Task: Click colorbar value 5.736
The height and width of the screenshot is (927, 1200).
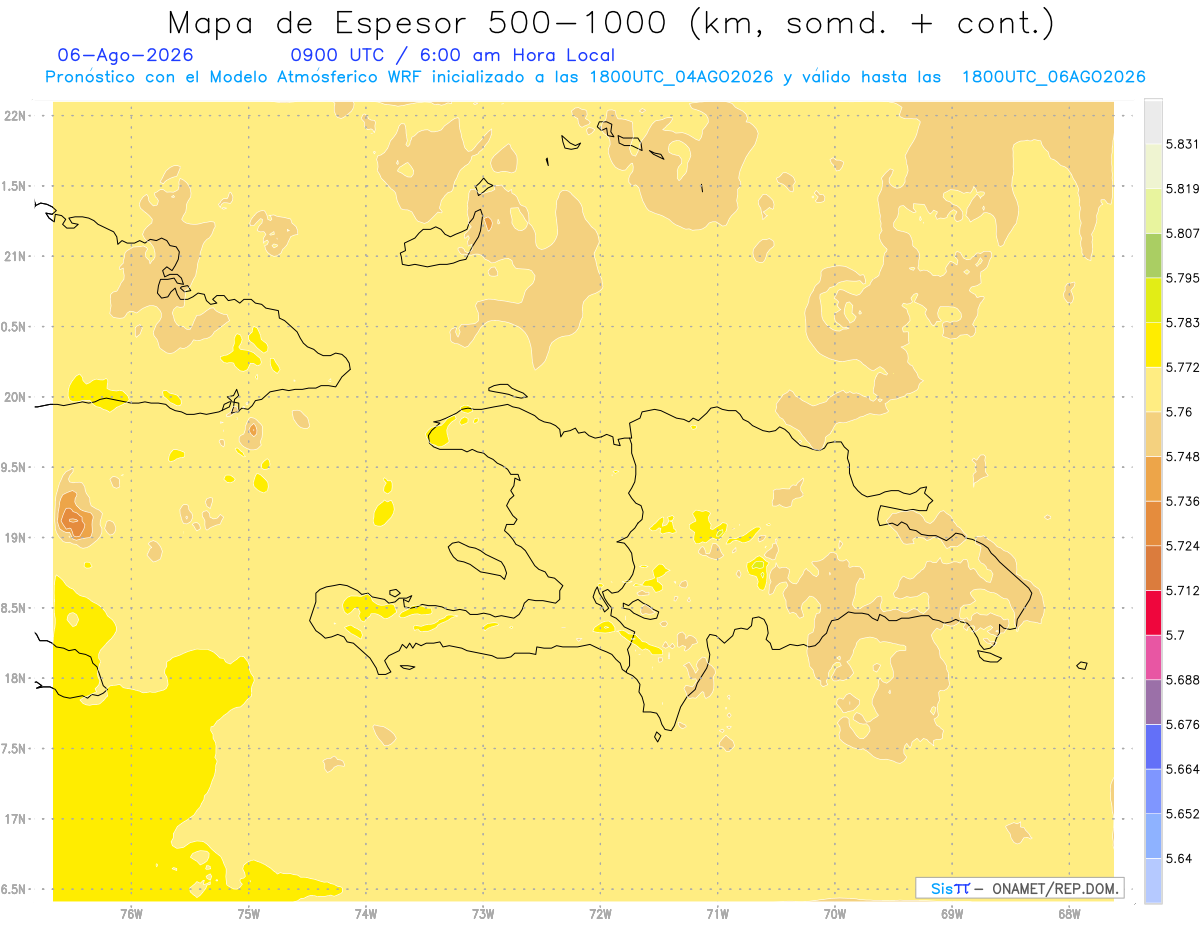Action: click(x=1182, y=501)
